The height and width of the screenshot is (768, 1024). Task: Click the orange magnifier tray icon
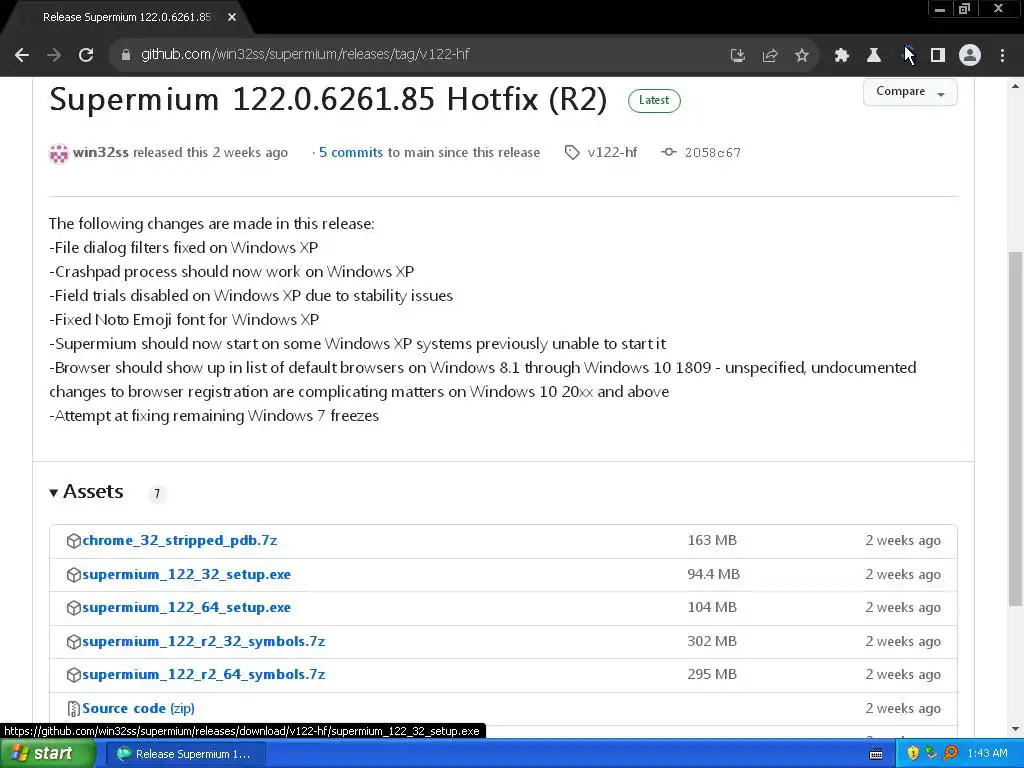(x=950, y=754)
